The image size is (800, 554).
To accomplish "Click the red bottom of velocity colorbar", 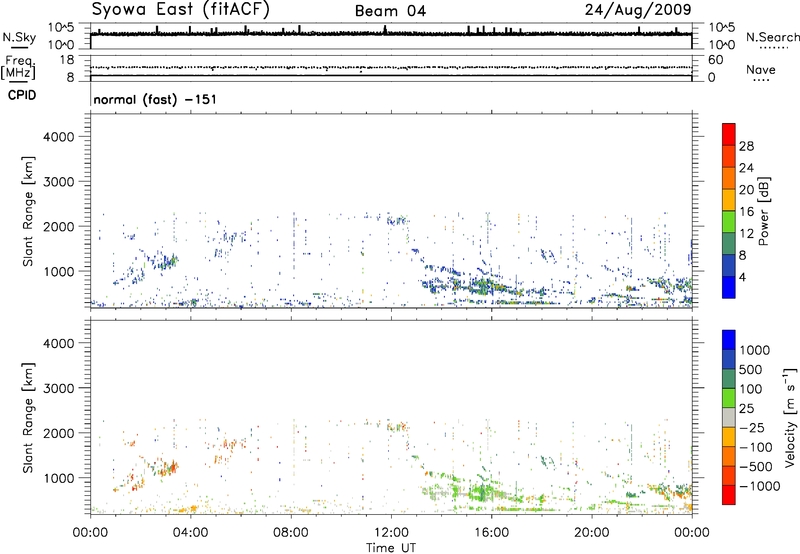I will pyautogui.click(x=729, y=495).
